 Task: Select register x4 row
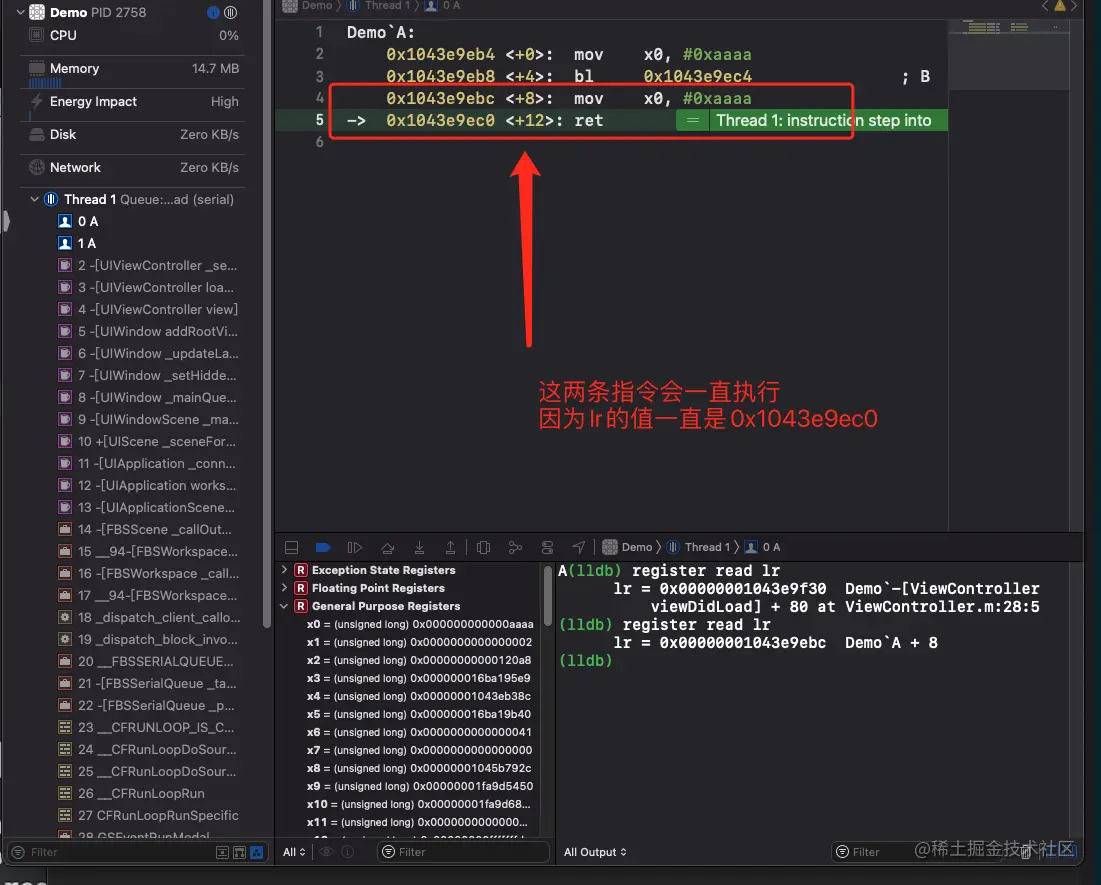[418, 696]
